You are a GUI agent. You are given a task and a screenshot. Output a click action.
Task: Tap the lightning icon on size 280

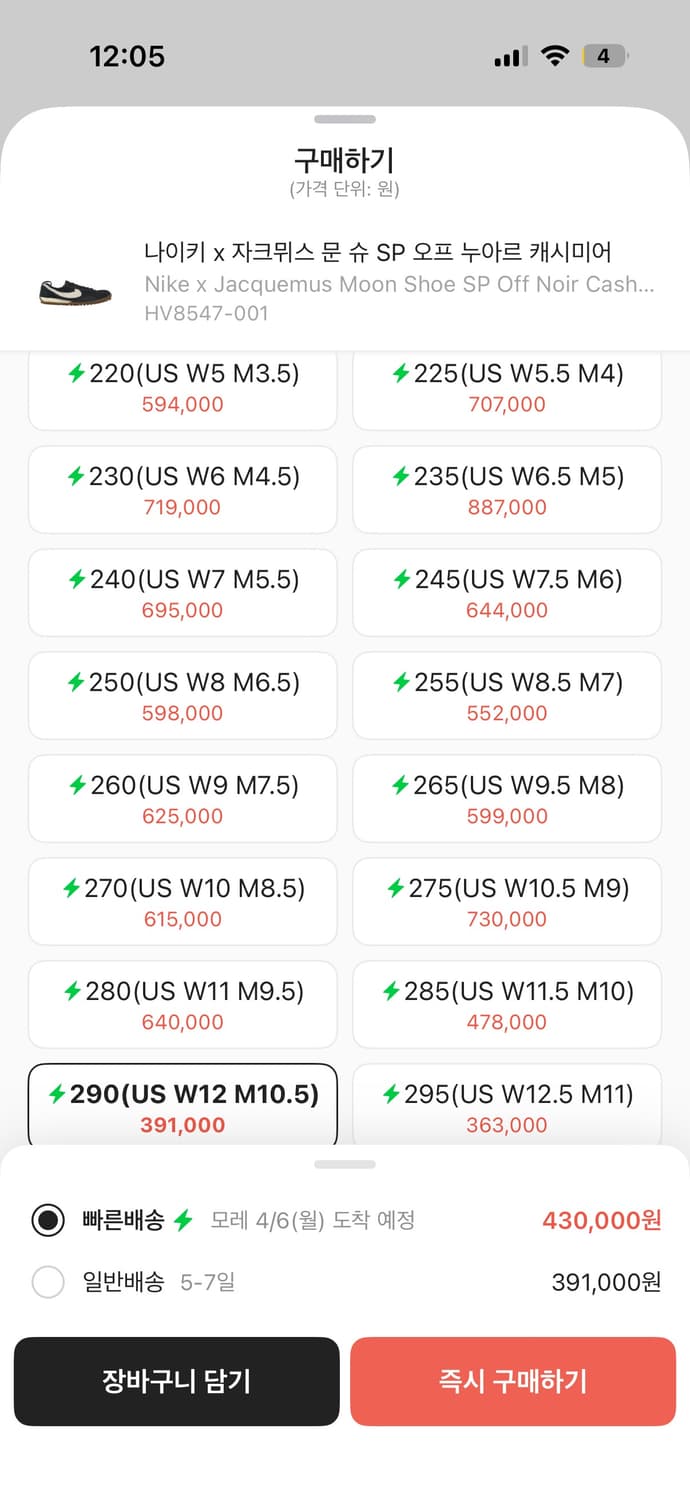[x=72, y=991]
